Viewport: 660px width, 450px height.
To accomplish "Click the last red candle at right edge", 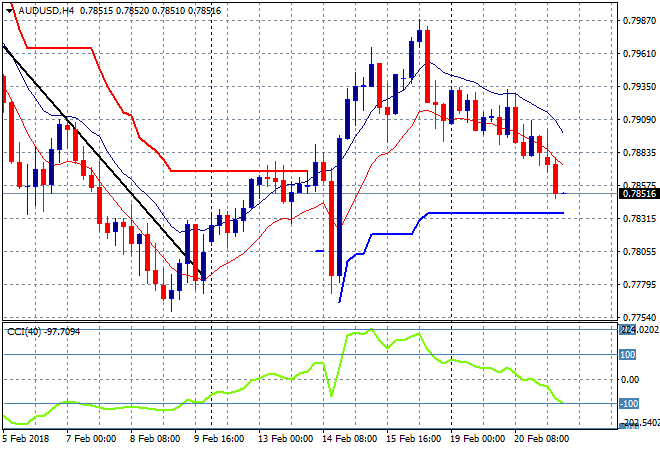I will (555, 179).
